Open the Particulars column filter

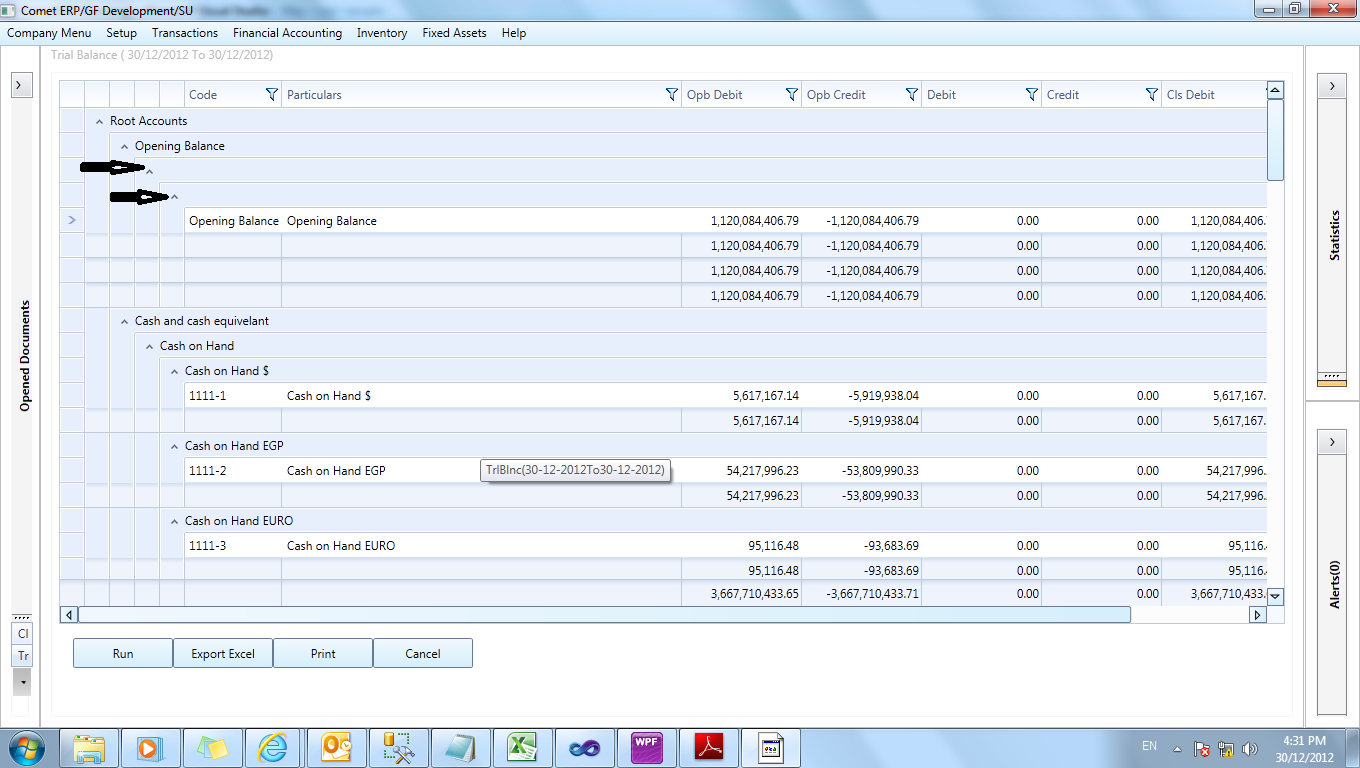[x=671, y=94]
